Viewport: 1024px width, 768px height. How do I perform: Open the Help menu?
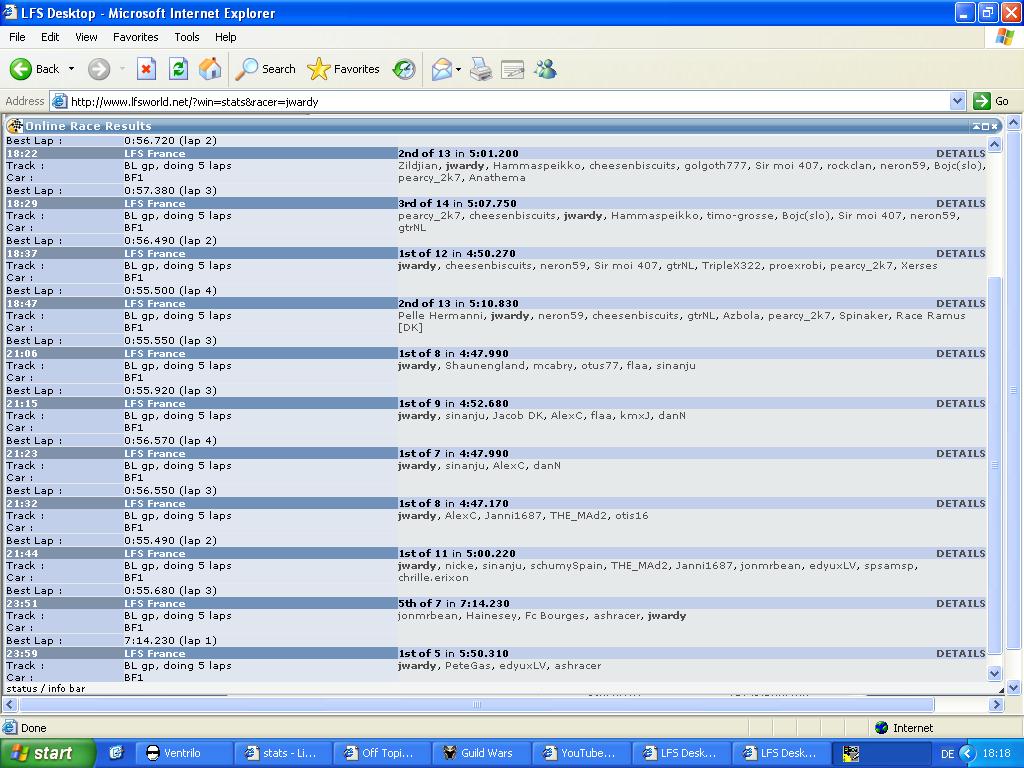[x=226, y=37]
